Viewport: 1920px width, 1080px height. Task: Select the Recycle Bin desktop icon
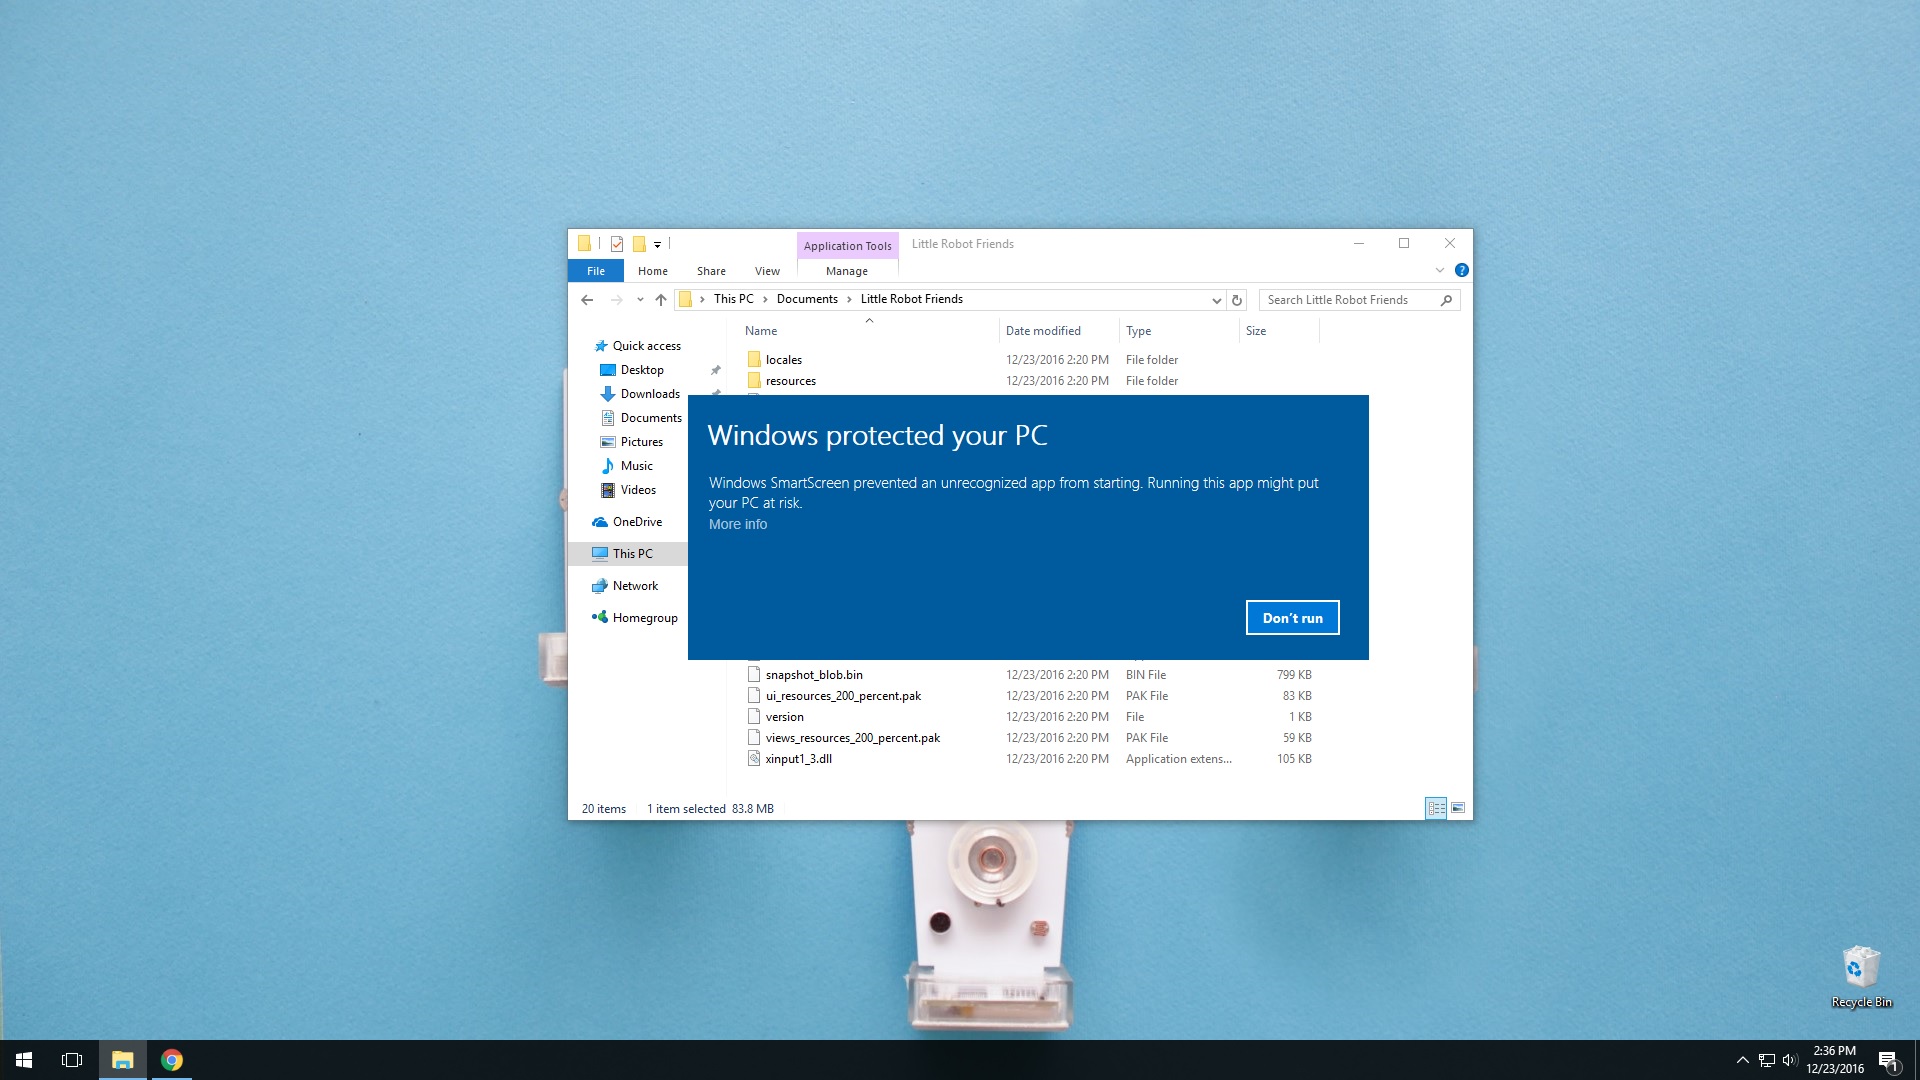click(x=1861, y=978)
